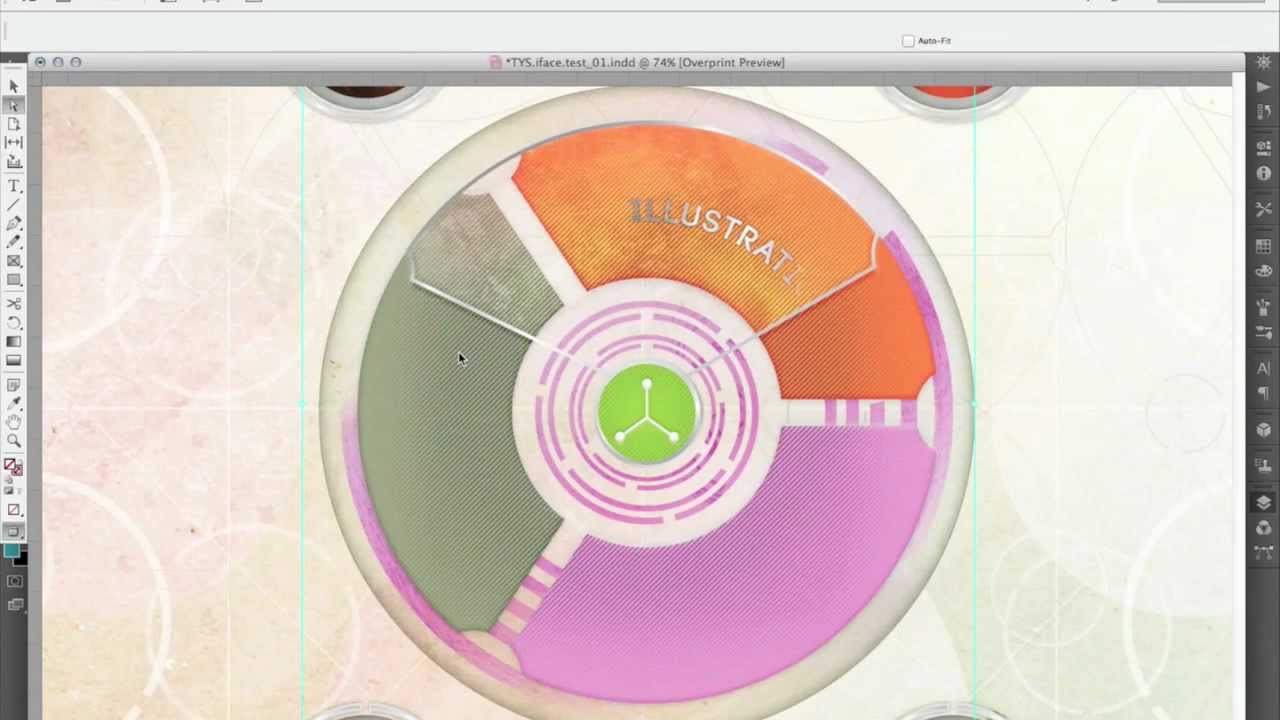Open the Color palette panel icon
1280x720 pixels.
click(1264, 270)
